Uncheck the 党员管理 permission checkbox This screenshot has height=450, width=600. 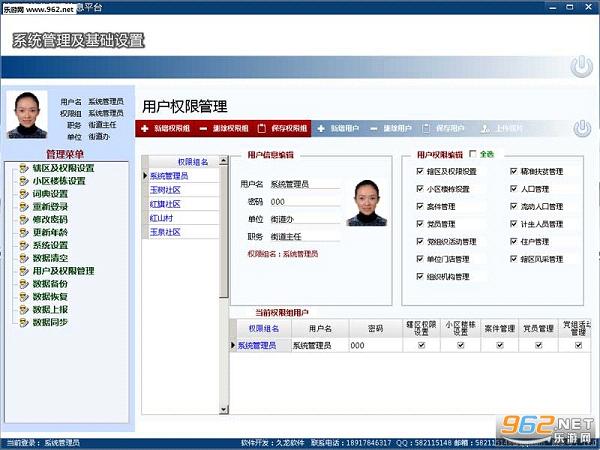point(420,223)
